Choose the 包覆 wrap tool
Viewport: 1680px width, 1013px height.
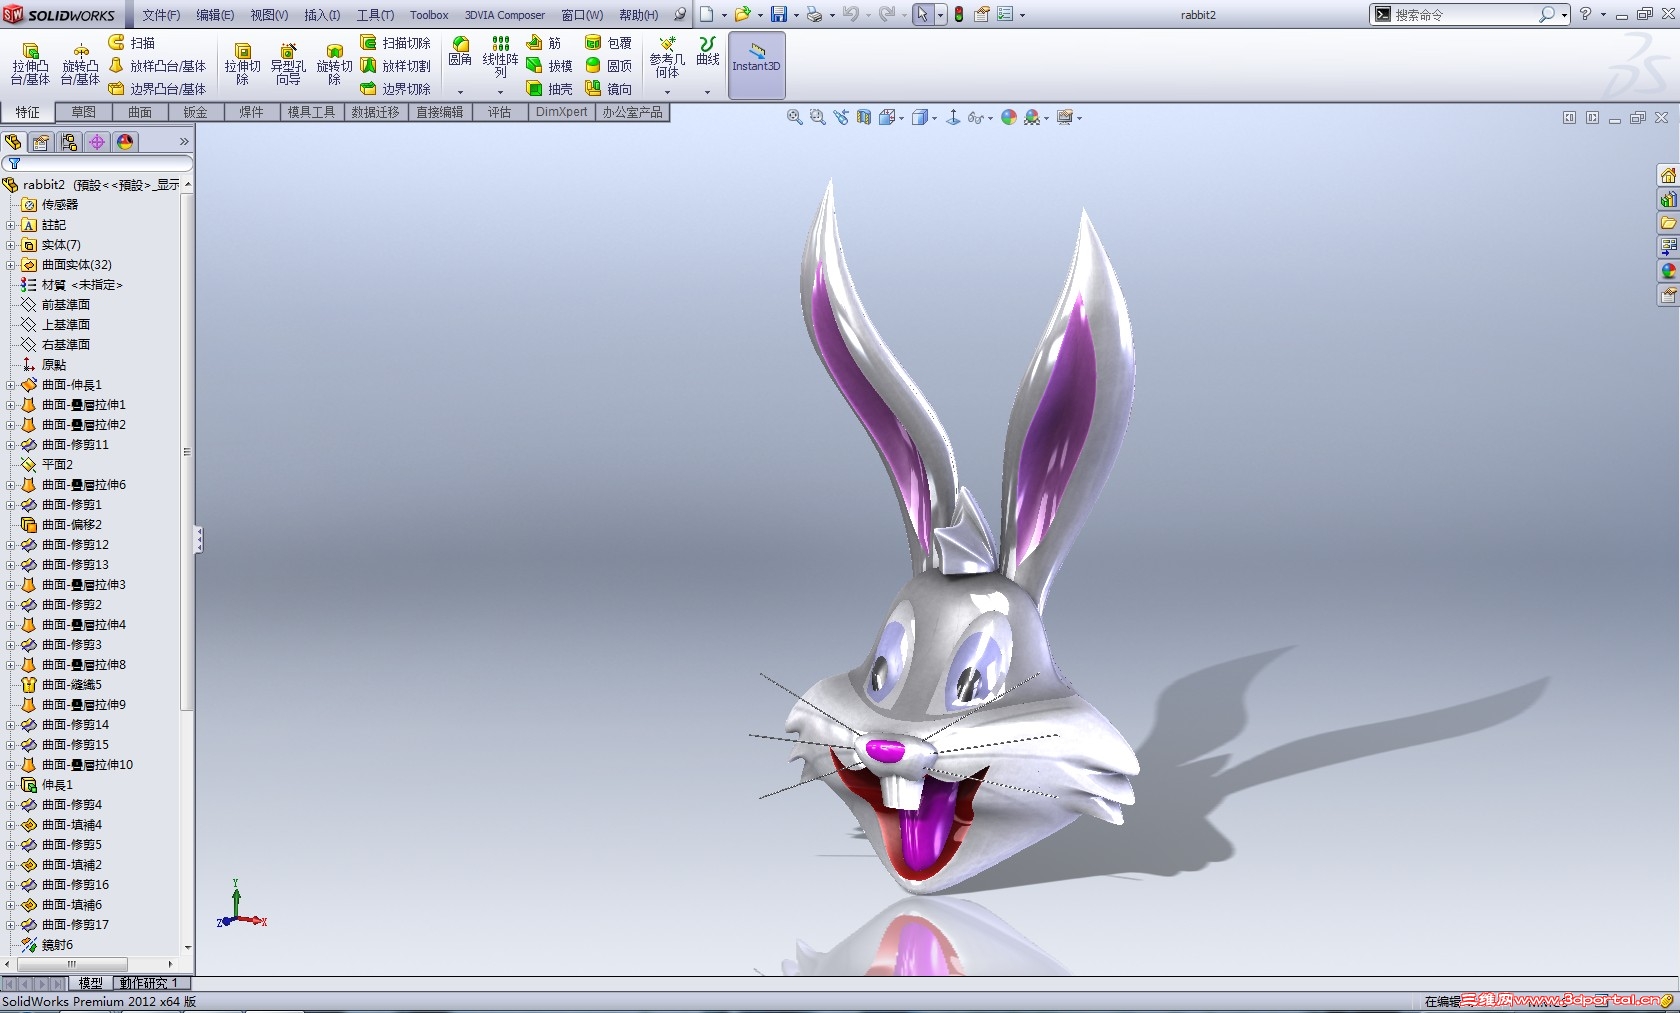(x=609, y=43)
